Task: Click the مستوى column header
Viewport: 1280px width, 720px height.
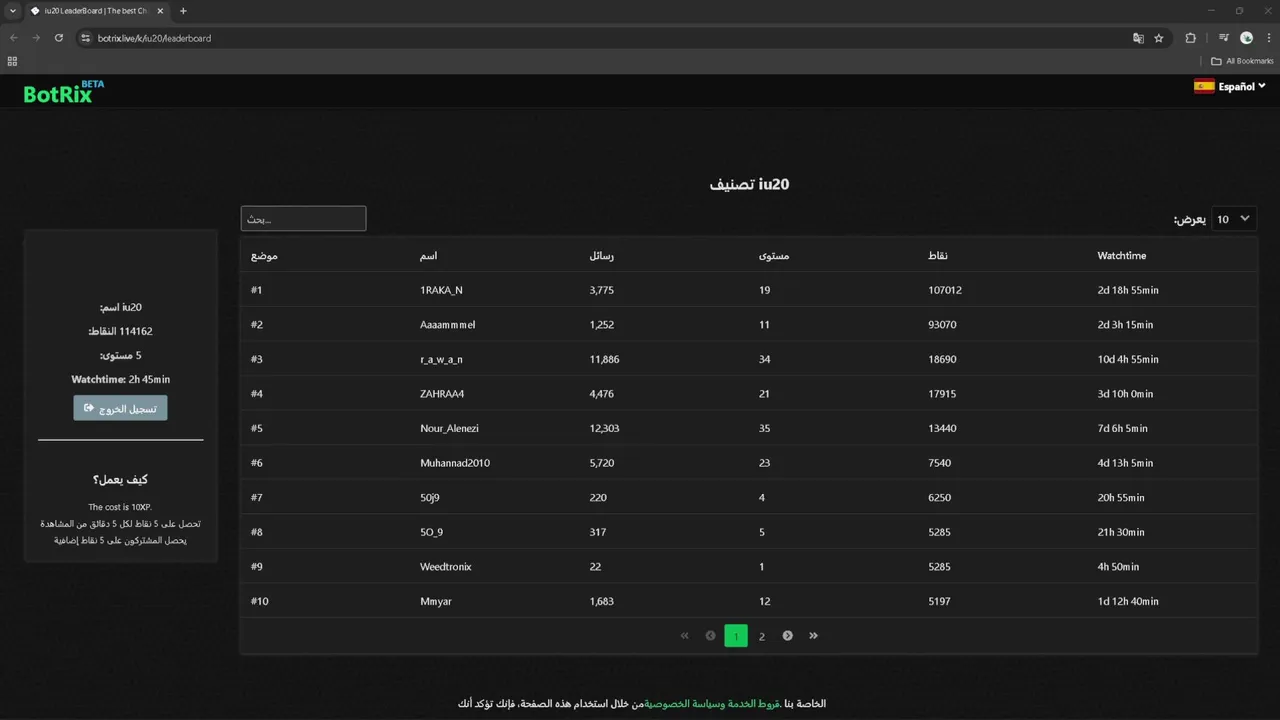Action: [x=774, y=256]
